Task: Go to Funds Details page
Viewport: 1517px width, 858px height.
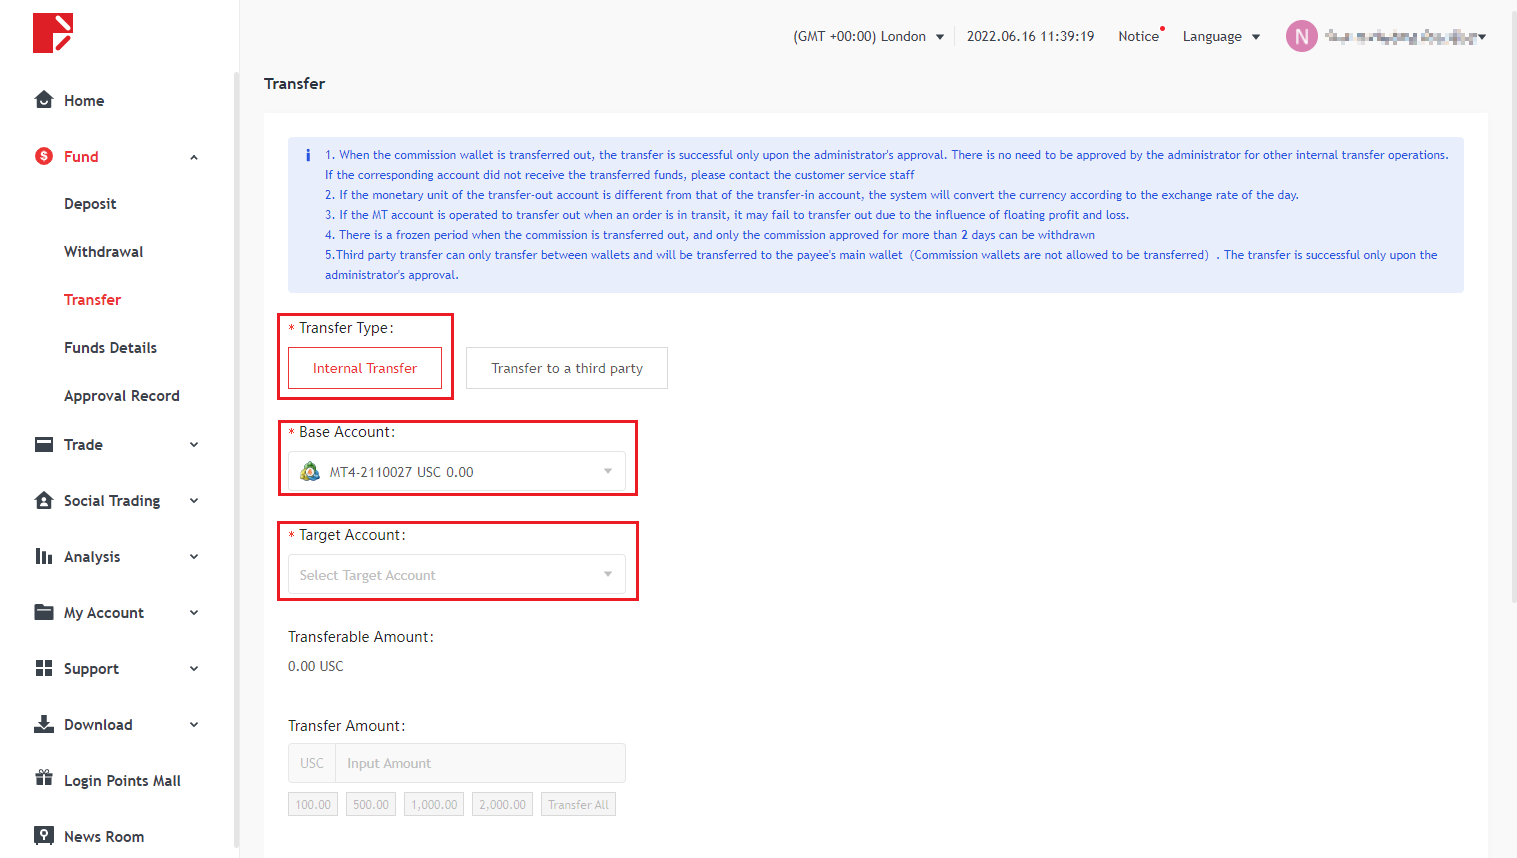Action: [110, 348]
